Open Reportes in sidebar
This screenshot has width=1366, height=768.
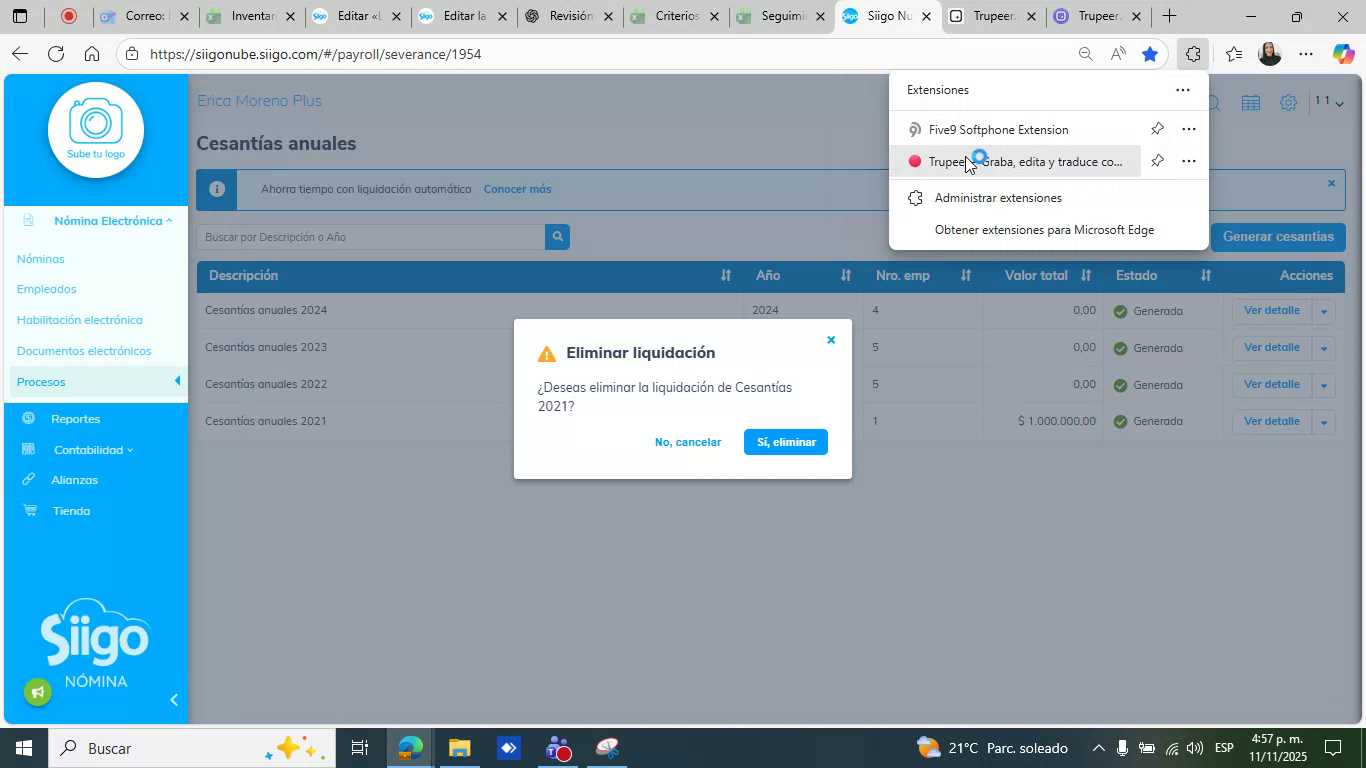75,419
